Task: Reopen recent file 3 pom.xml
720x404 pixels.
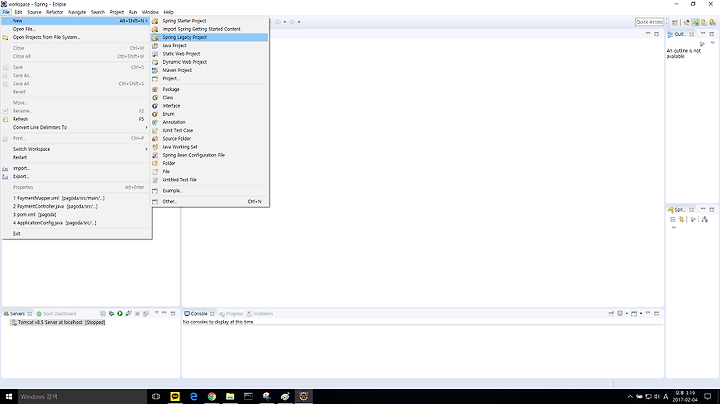Action: pos(76,215)
